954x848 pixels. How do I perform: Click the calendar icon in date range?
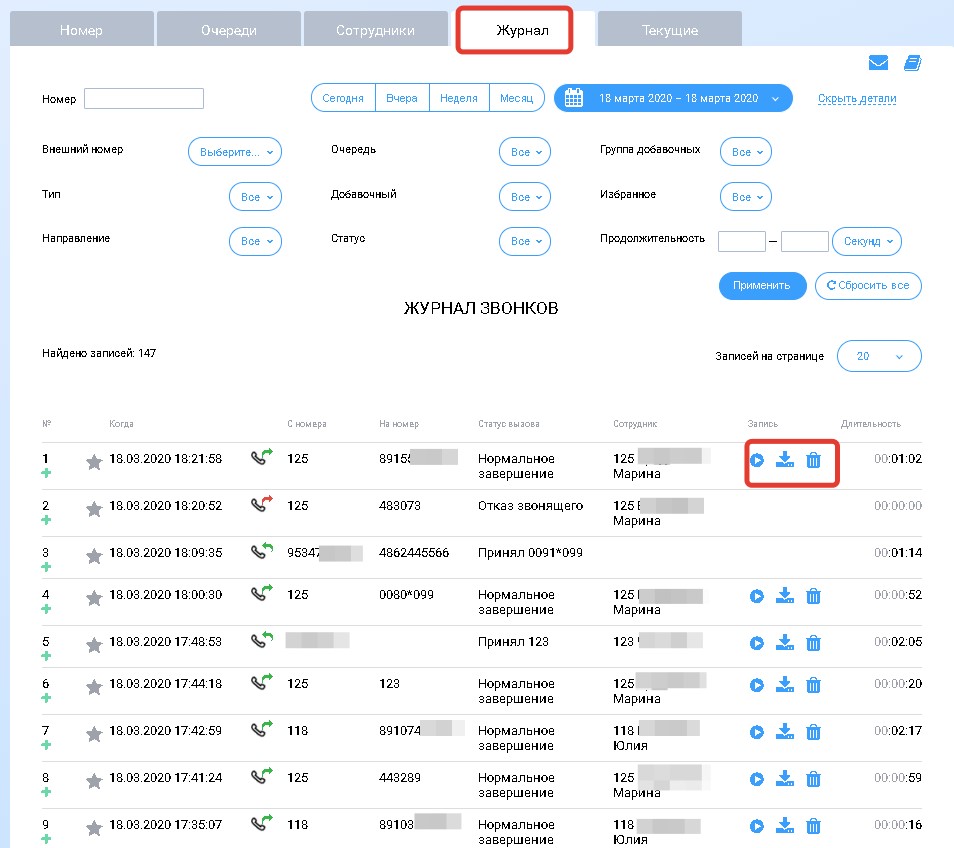574,98
